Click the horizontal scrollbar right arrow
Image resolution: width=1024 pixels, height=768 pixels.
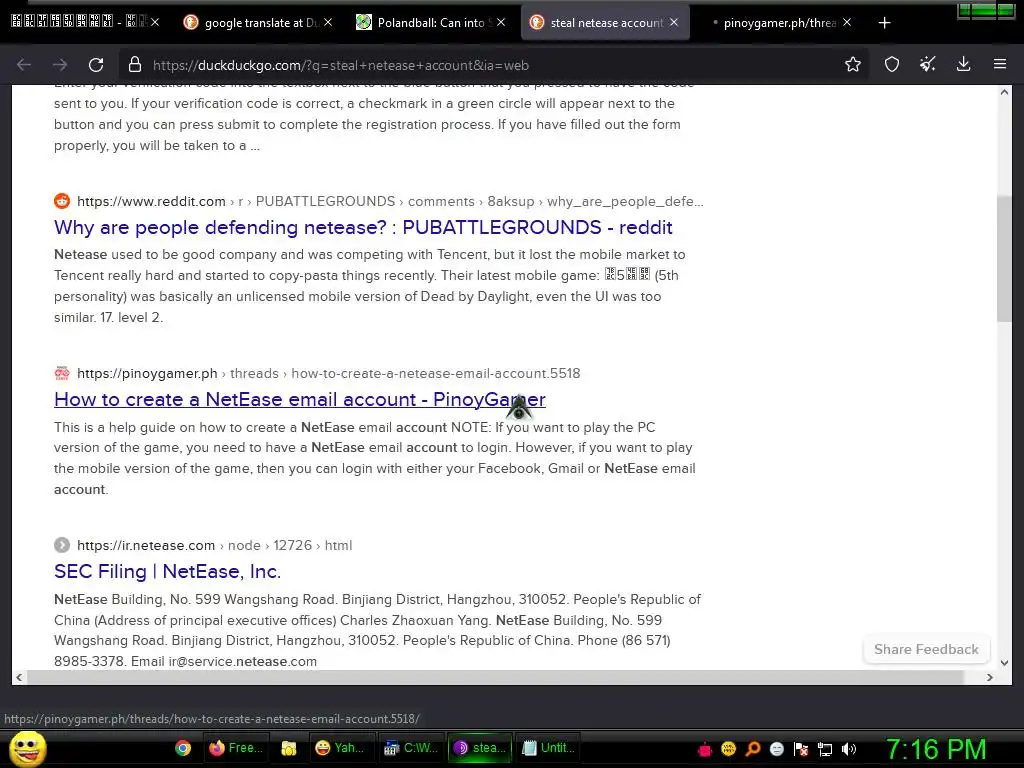[990, 678]
